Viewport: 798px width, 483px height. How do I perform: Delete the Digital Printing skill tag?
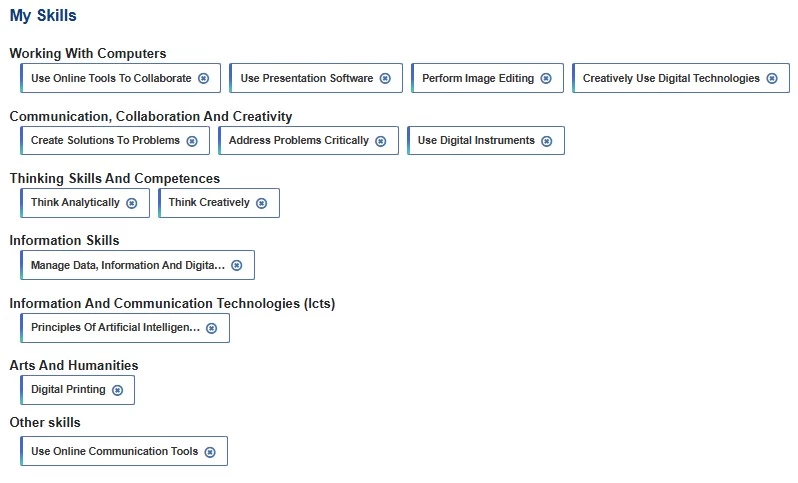pyautogui.click(x=118, y=390)
